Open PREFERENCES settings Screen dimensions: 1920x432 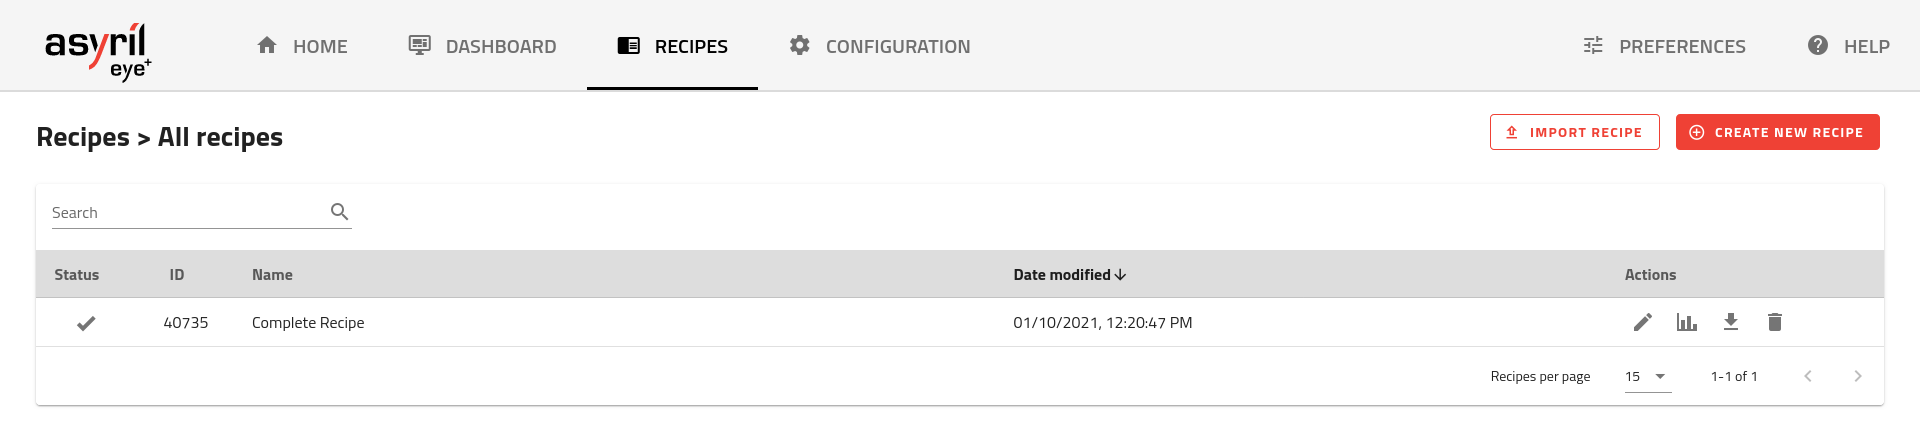coord(1664,46)
